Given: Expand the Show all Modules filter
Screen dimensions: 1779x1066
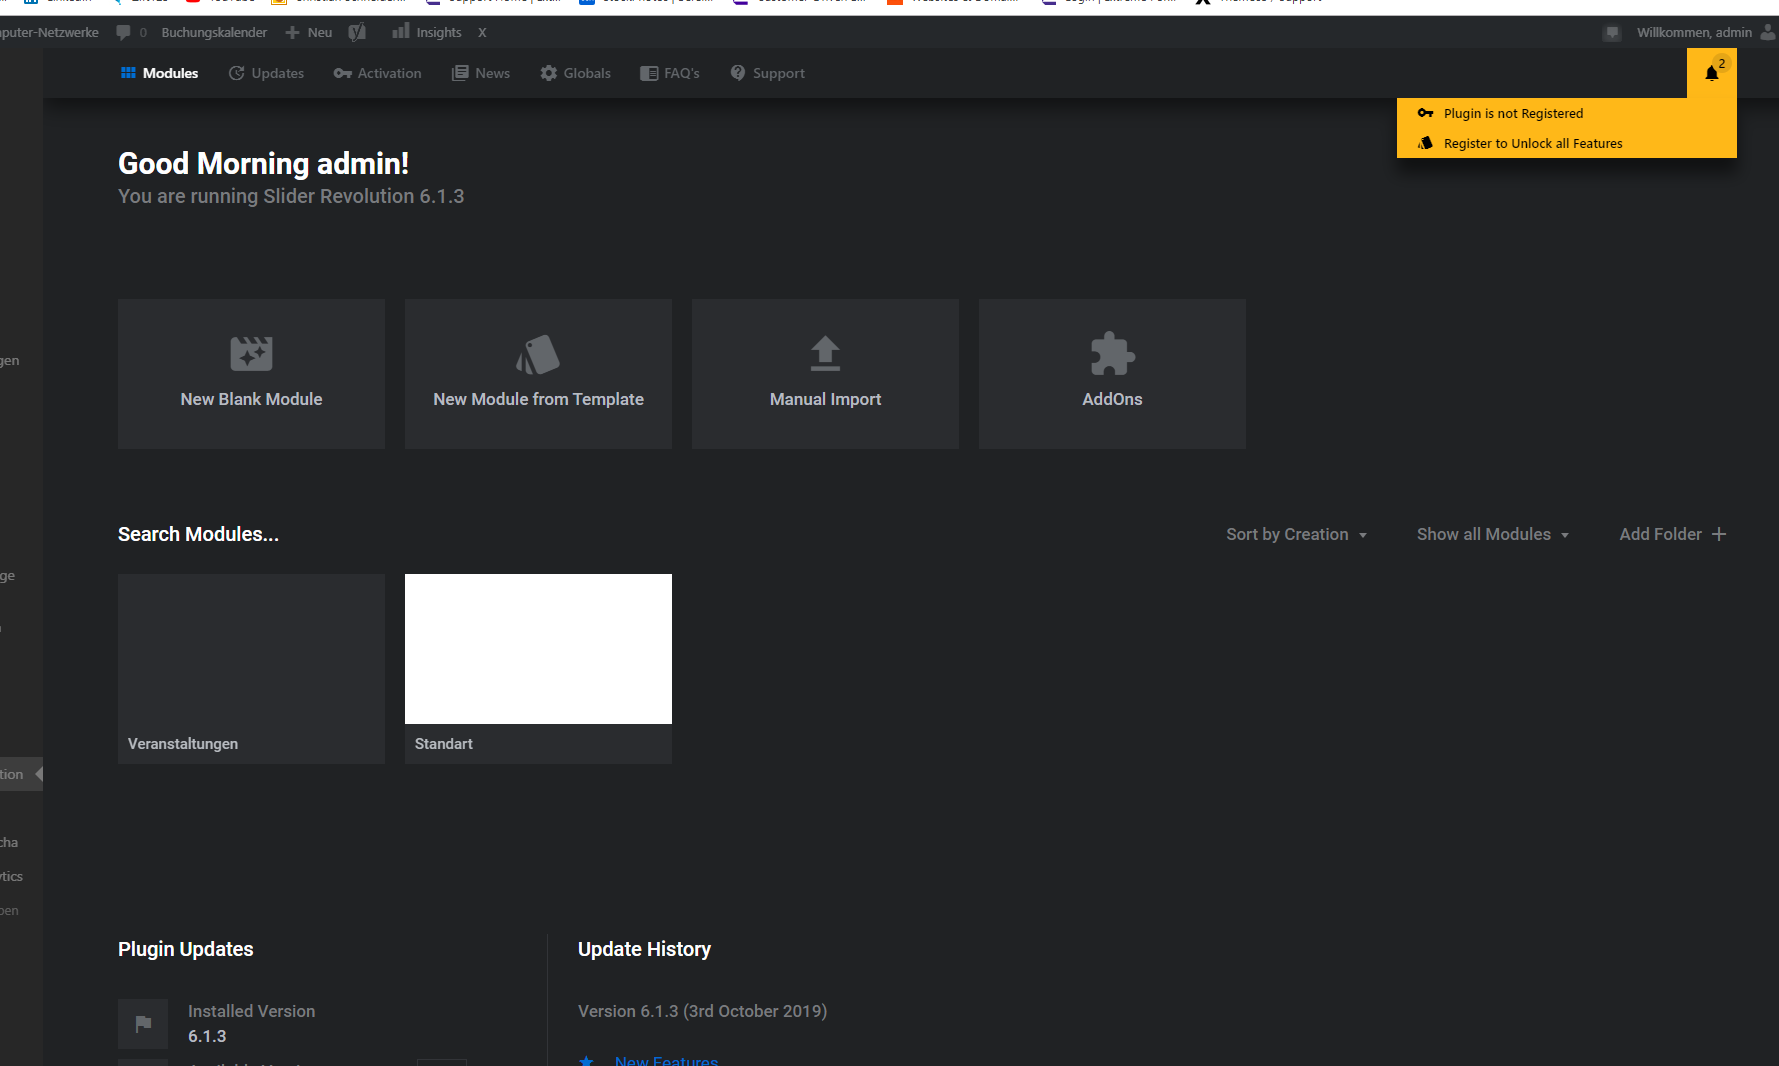Looking at the screenshot, I should [x=1493, y=534].
